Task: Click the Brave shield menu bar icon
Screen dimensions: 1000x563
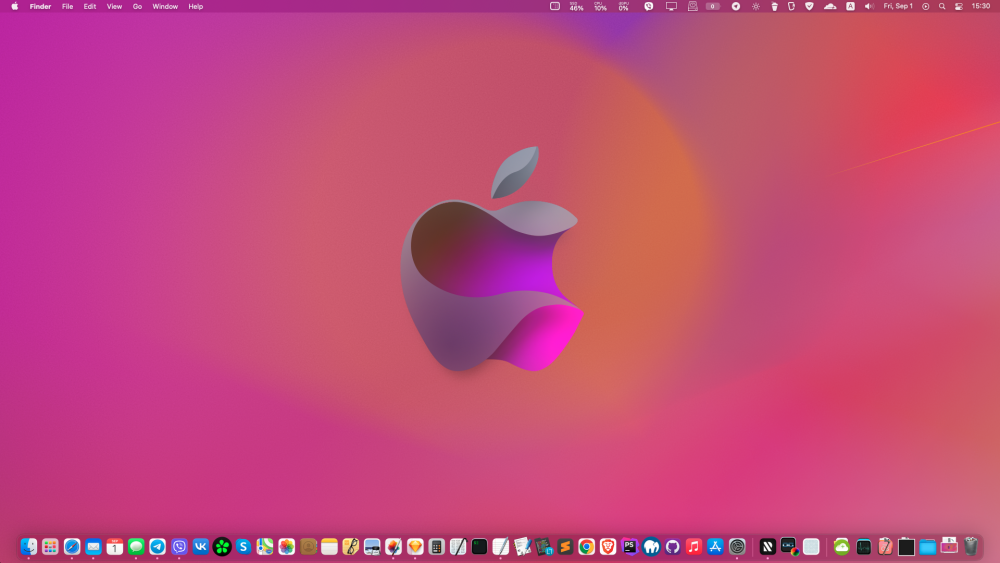Action: pyautogui.click(x=809, y=6)
